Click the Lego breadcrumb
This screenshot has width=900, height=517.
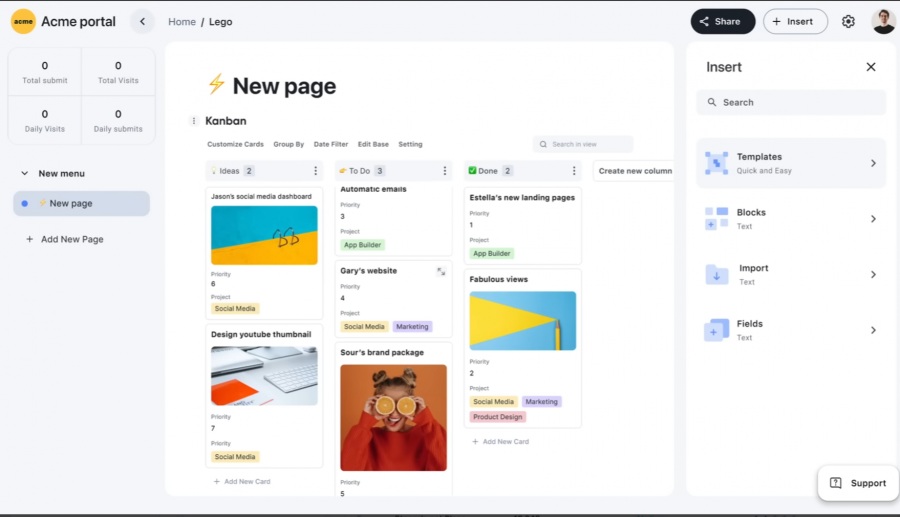tap(220, 22)
